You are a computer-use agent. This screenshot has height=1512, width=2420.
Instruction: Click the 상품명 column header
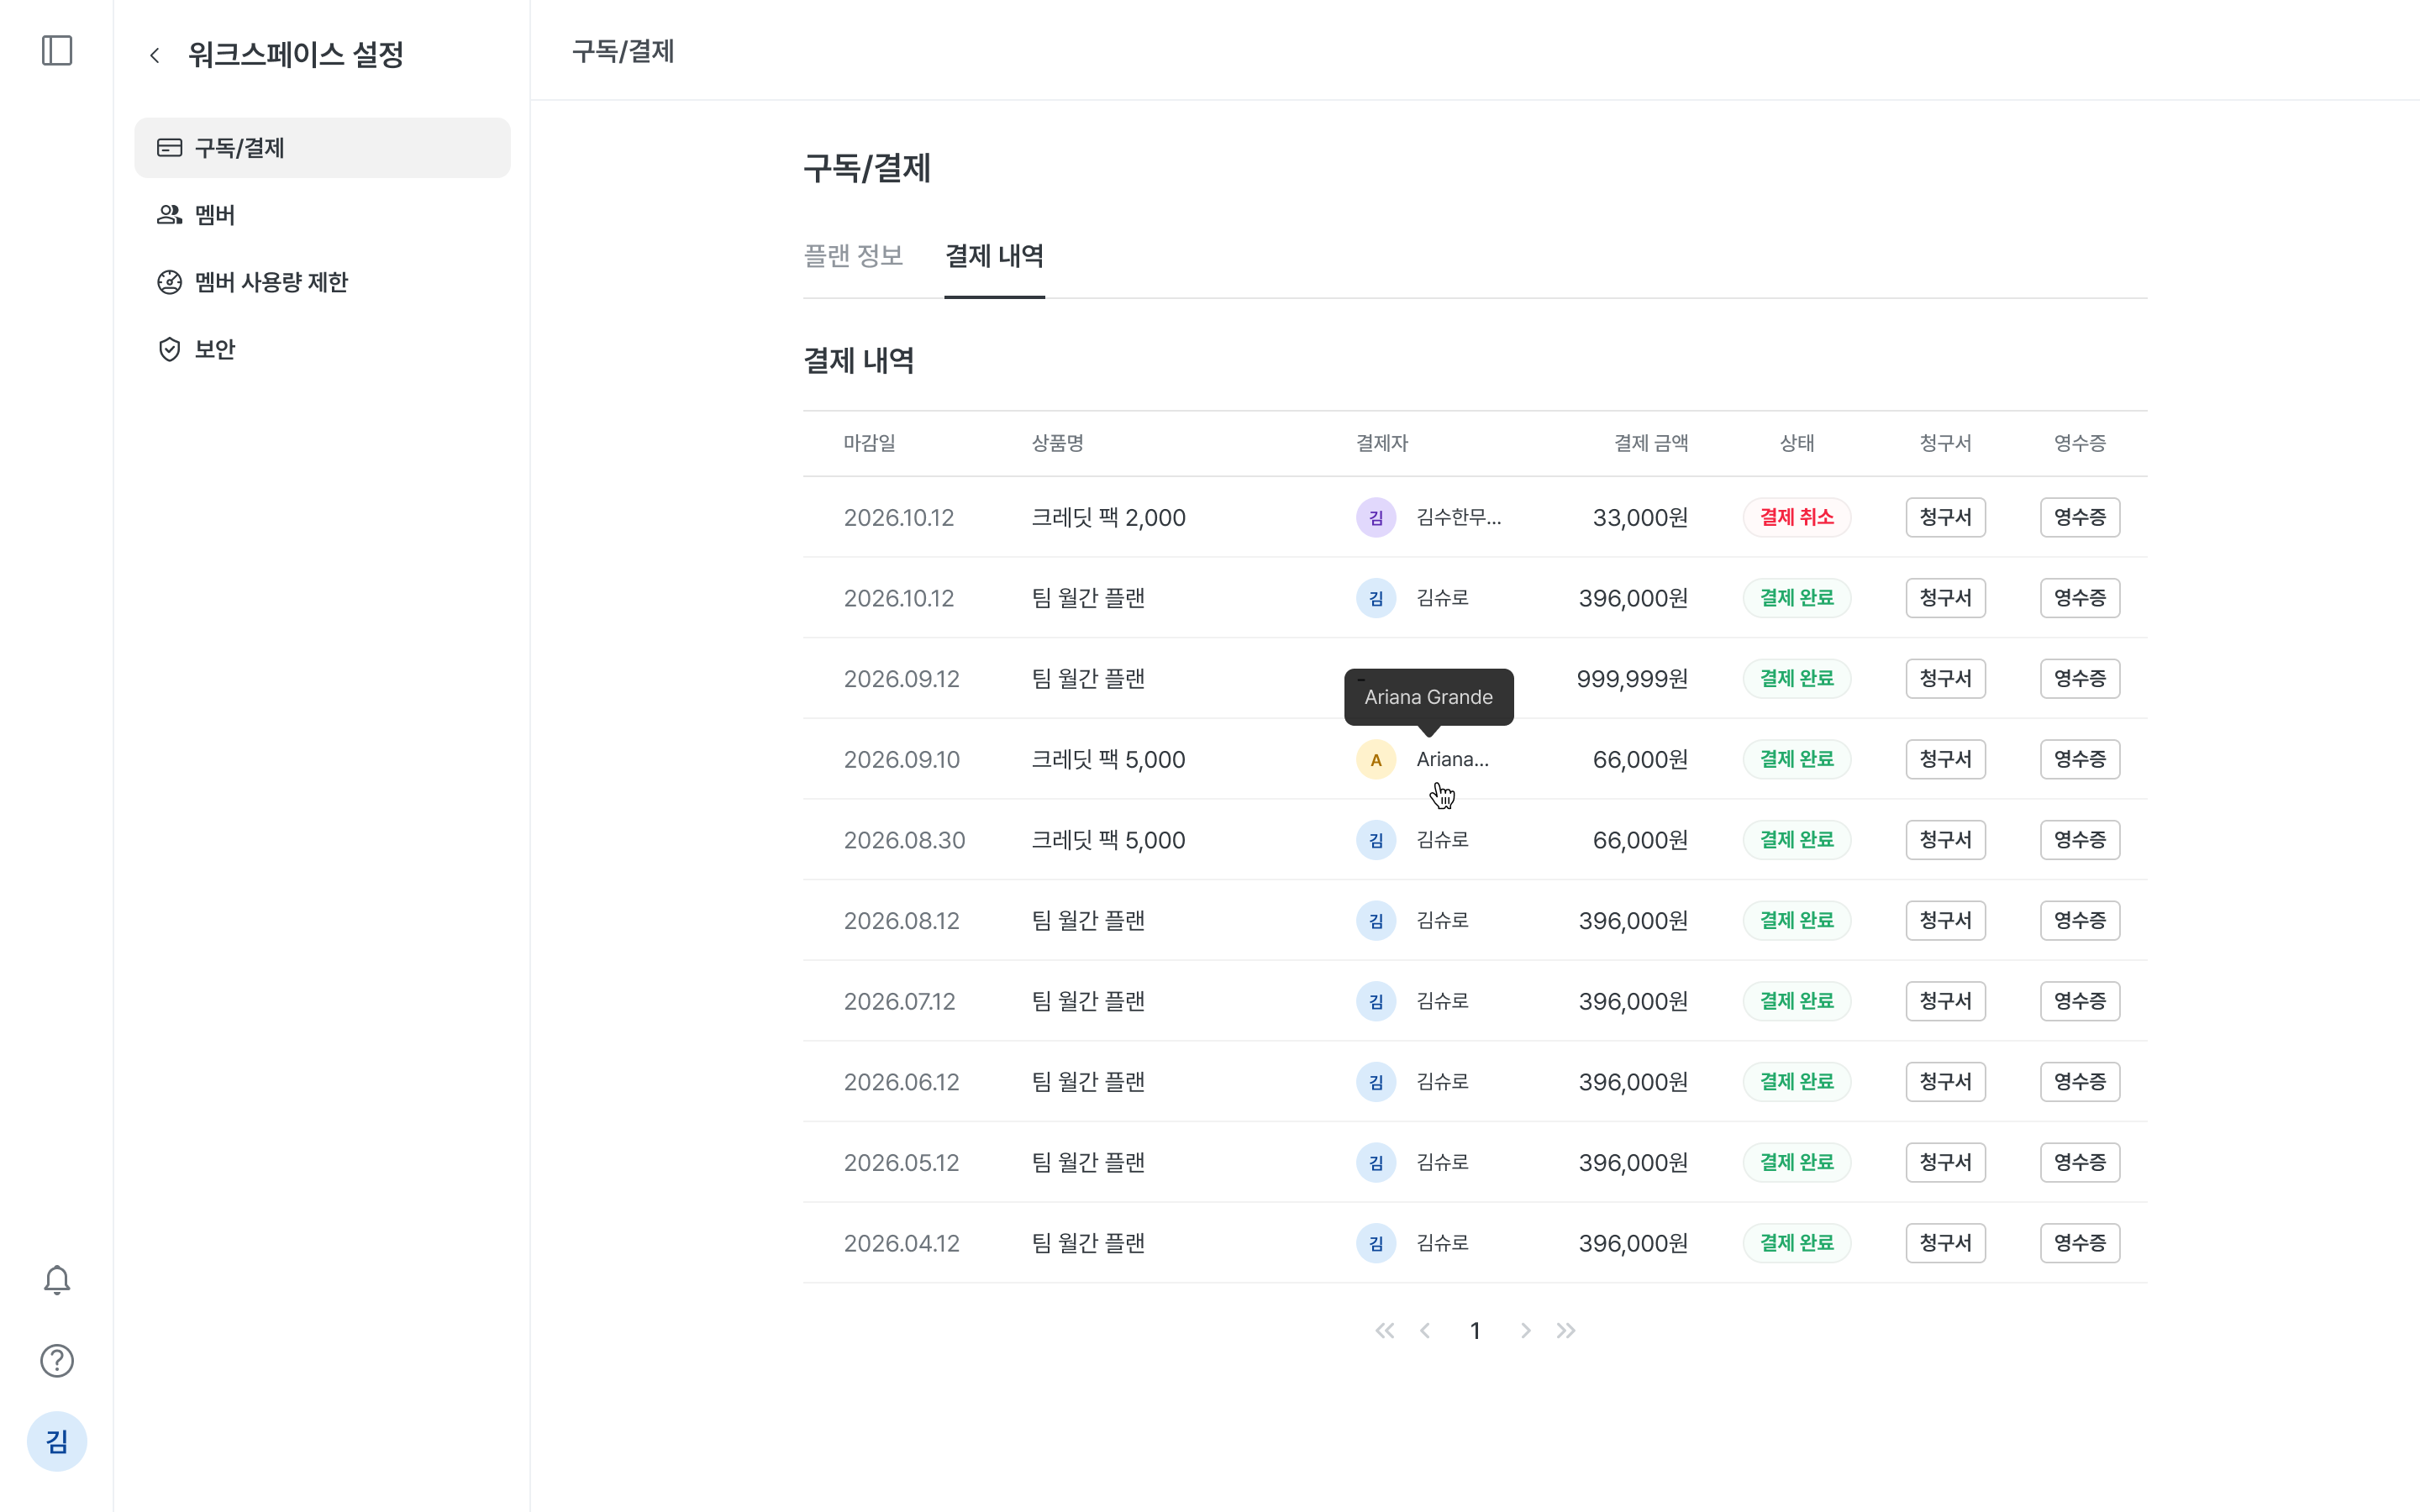point(1057,443)
